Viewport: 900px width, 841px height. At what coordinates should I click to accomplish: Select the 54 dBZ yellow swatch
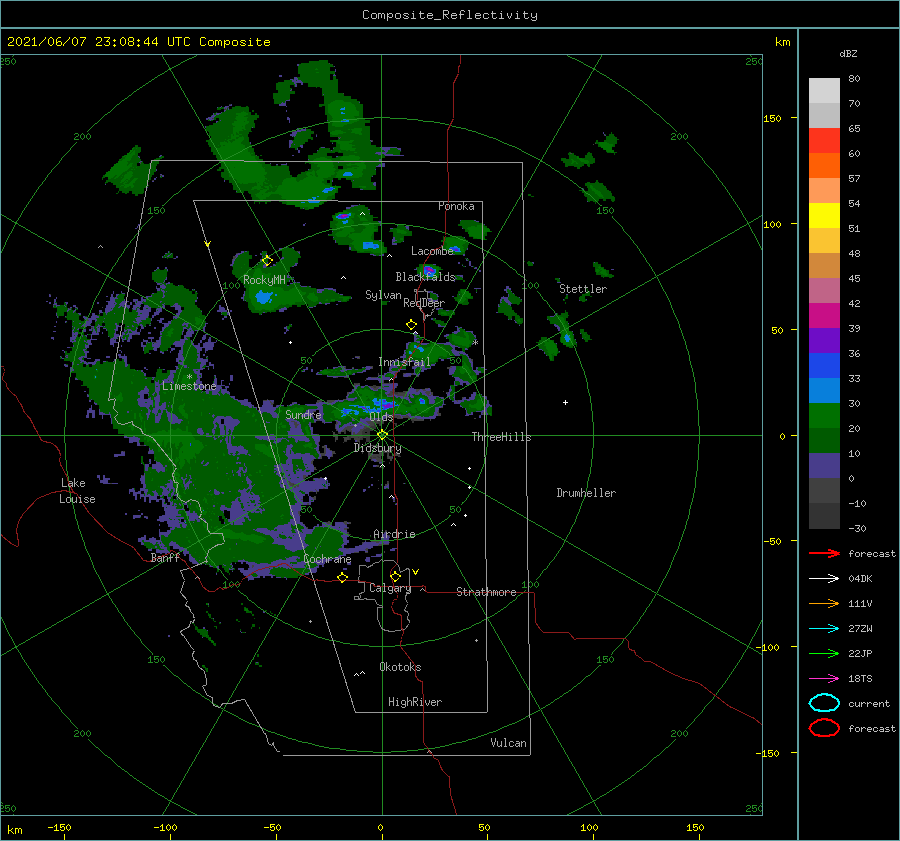(x=824, y=215)
